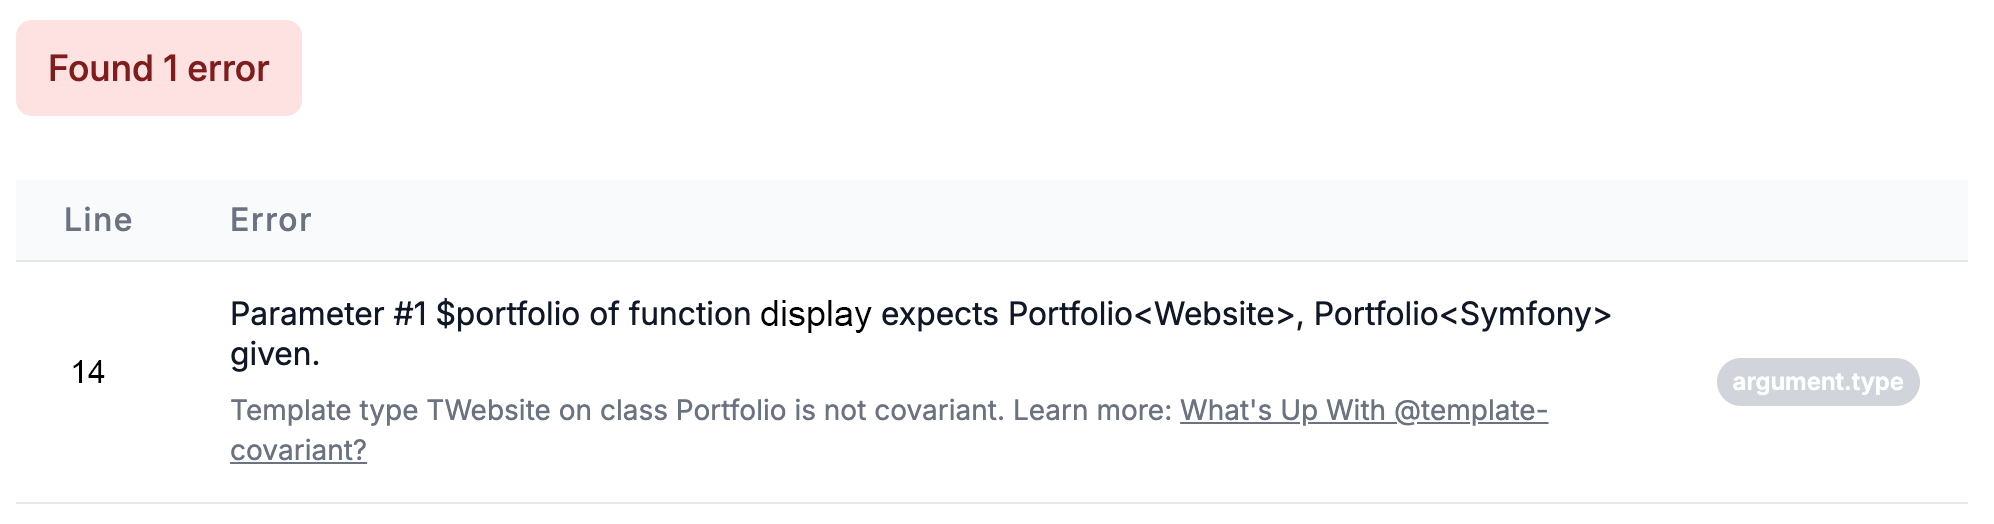
Task: Click the Portfolio<Website> expected type text
Action: click(x=1155, y=314)
